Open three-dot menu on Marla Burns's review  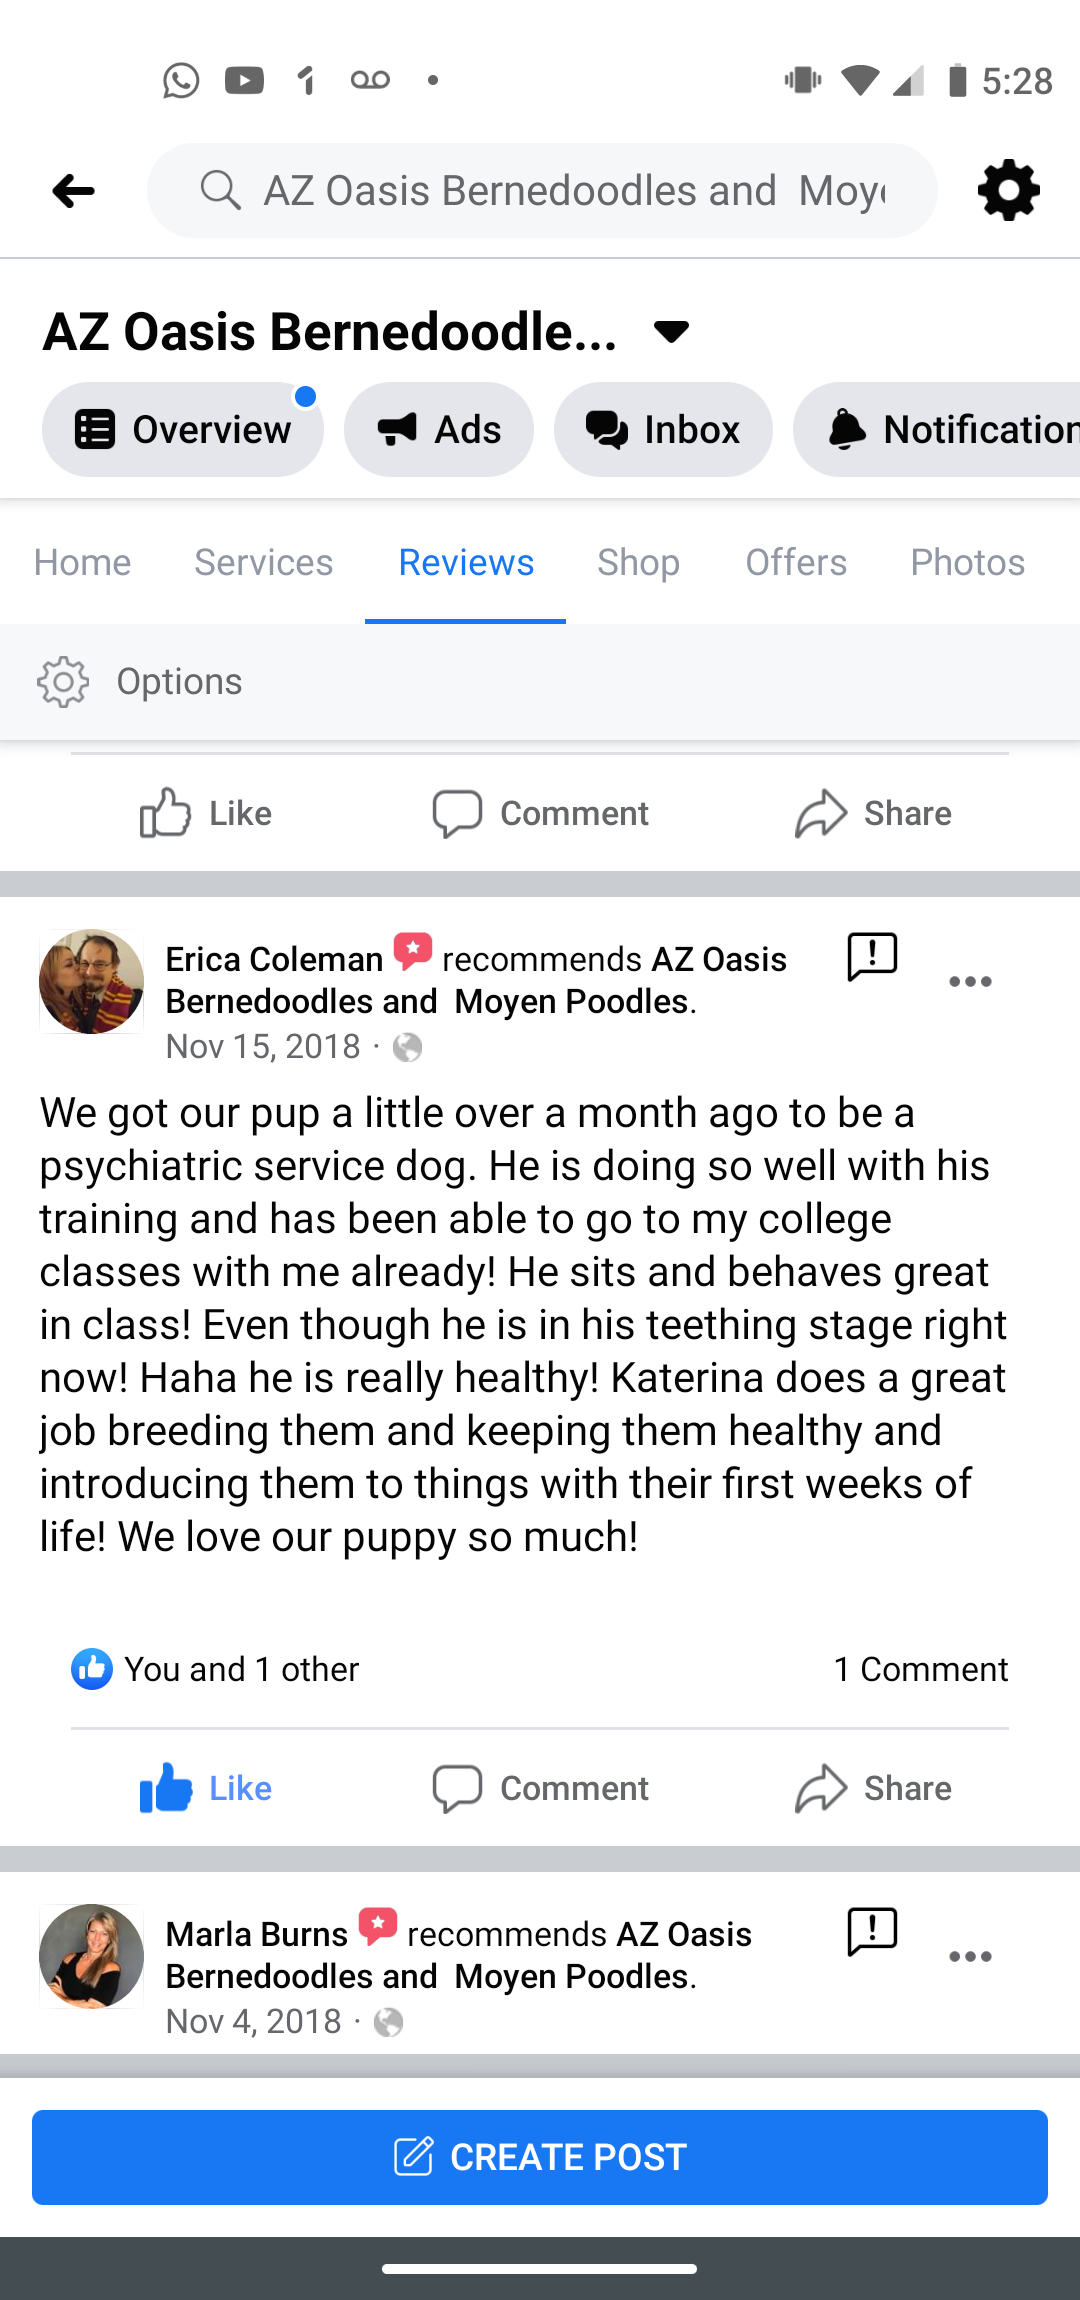coord(970,1957)
